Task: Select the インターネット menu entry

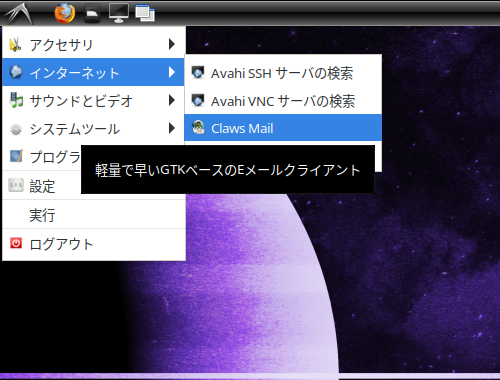Action: tap(93, 72)
